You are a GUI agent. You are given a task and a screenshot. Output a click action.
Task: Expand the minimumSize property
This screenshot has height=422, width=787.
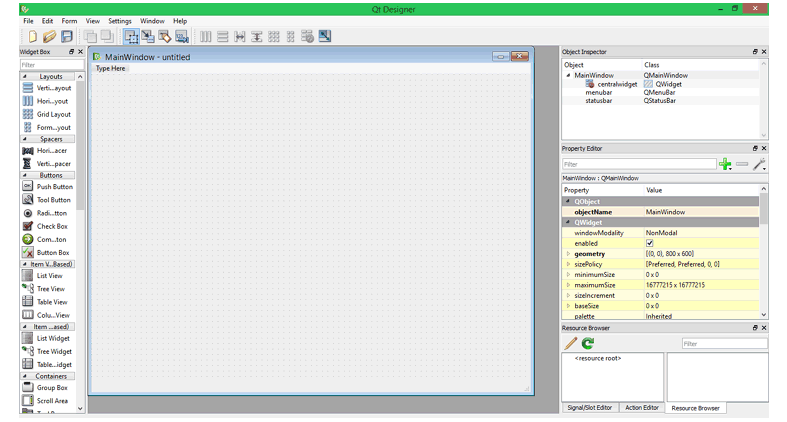click(568, 275)
